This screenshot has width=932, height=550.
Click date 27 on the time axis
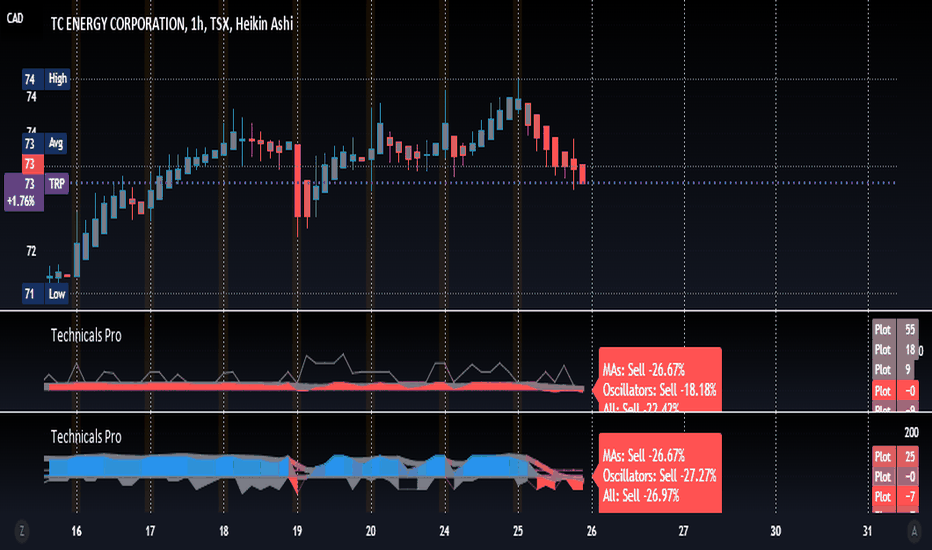[x=684, y=531]
